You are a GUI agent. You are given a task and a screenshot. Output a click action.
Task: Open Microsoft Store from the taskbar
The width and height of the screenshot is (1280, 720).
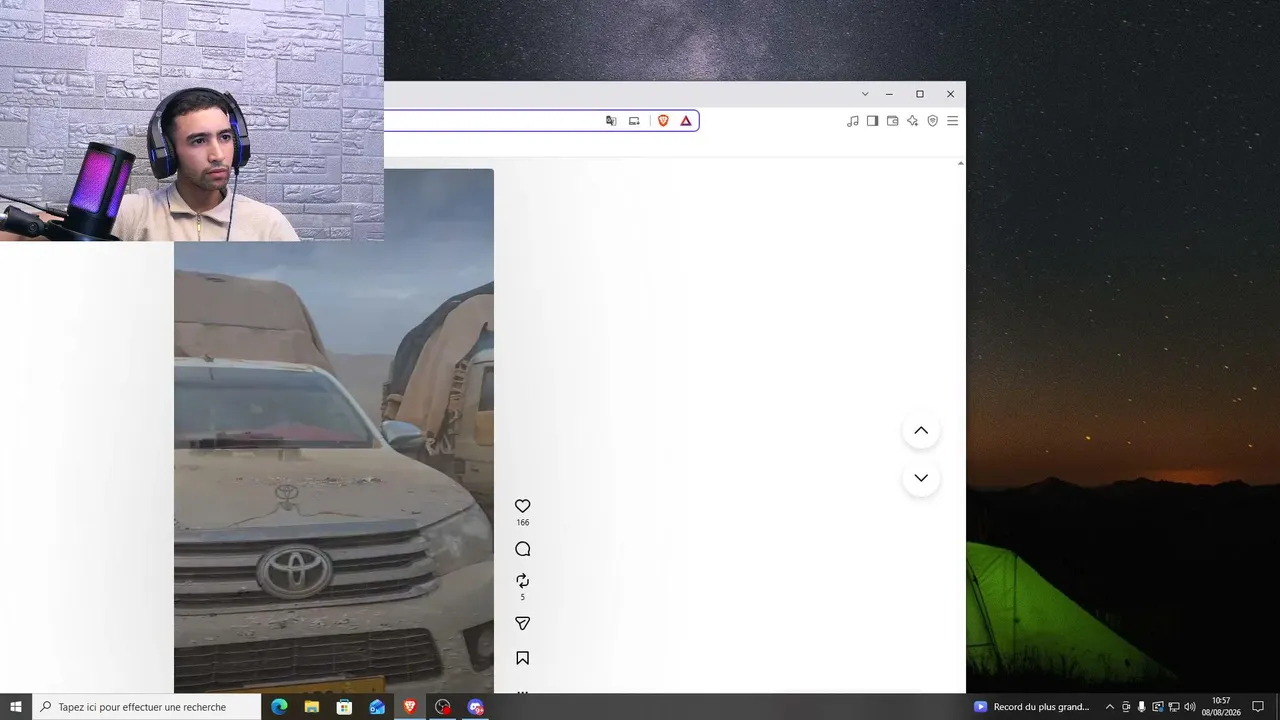coord(344,707)
